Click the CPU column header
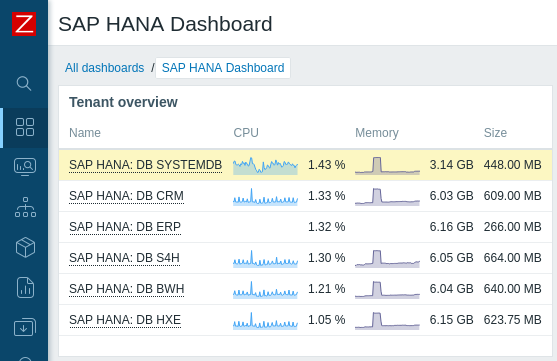This screenshot has height=361, width=557. (x=246, y=133)
